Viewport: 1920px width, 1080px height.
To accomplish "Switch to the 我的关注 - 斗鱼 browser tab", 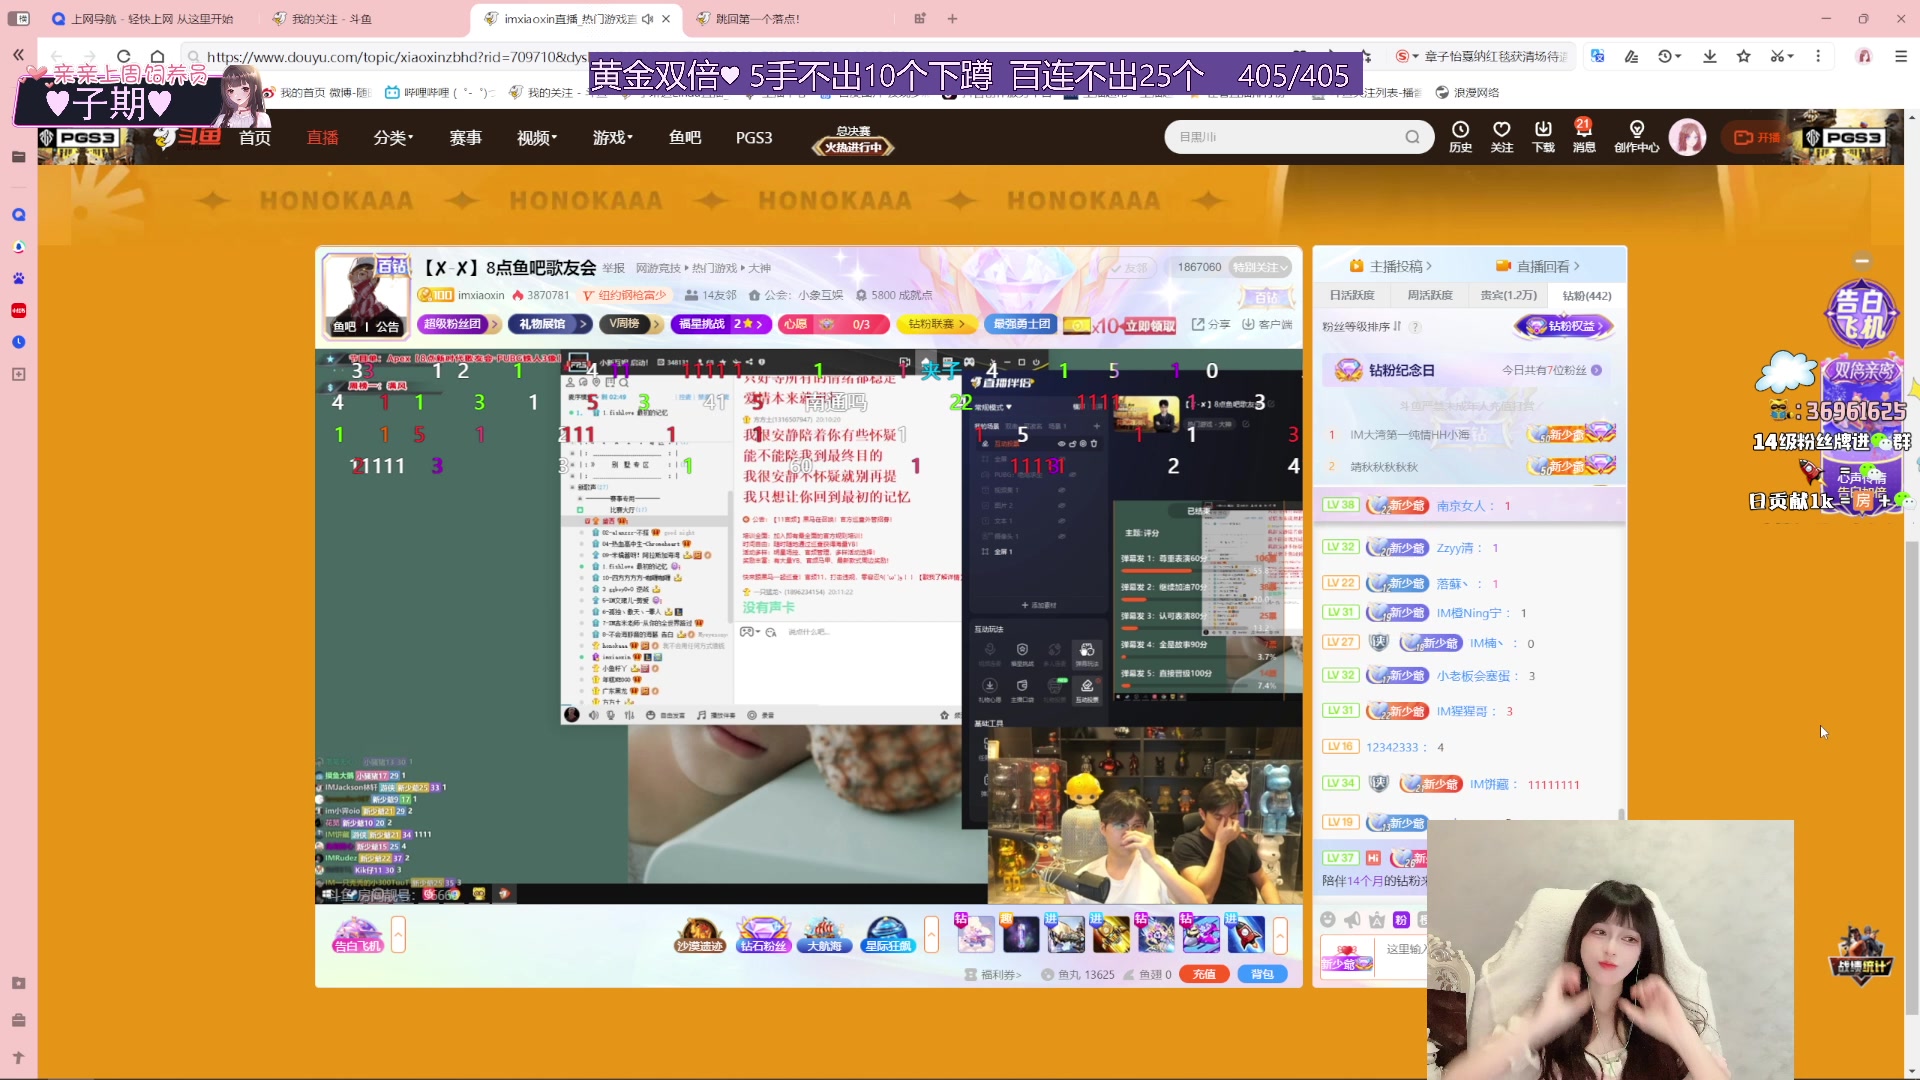I will coord(332,19).
